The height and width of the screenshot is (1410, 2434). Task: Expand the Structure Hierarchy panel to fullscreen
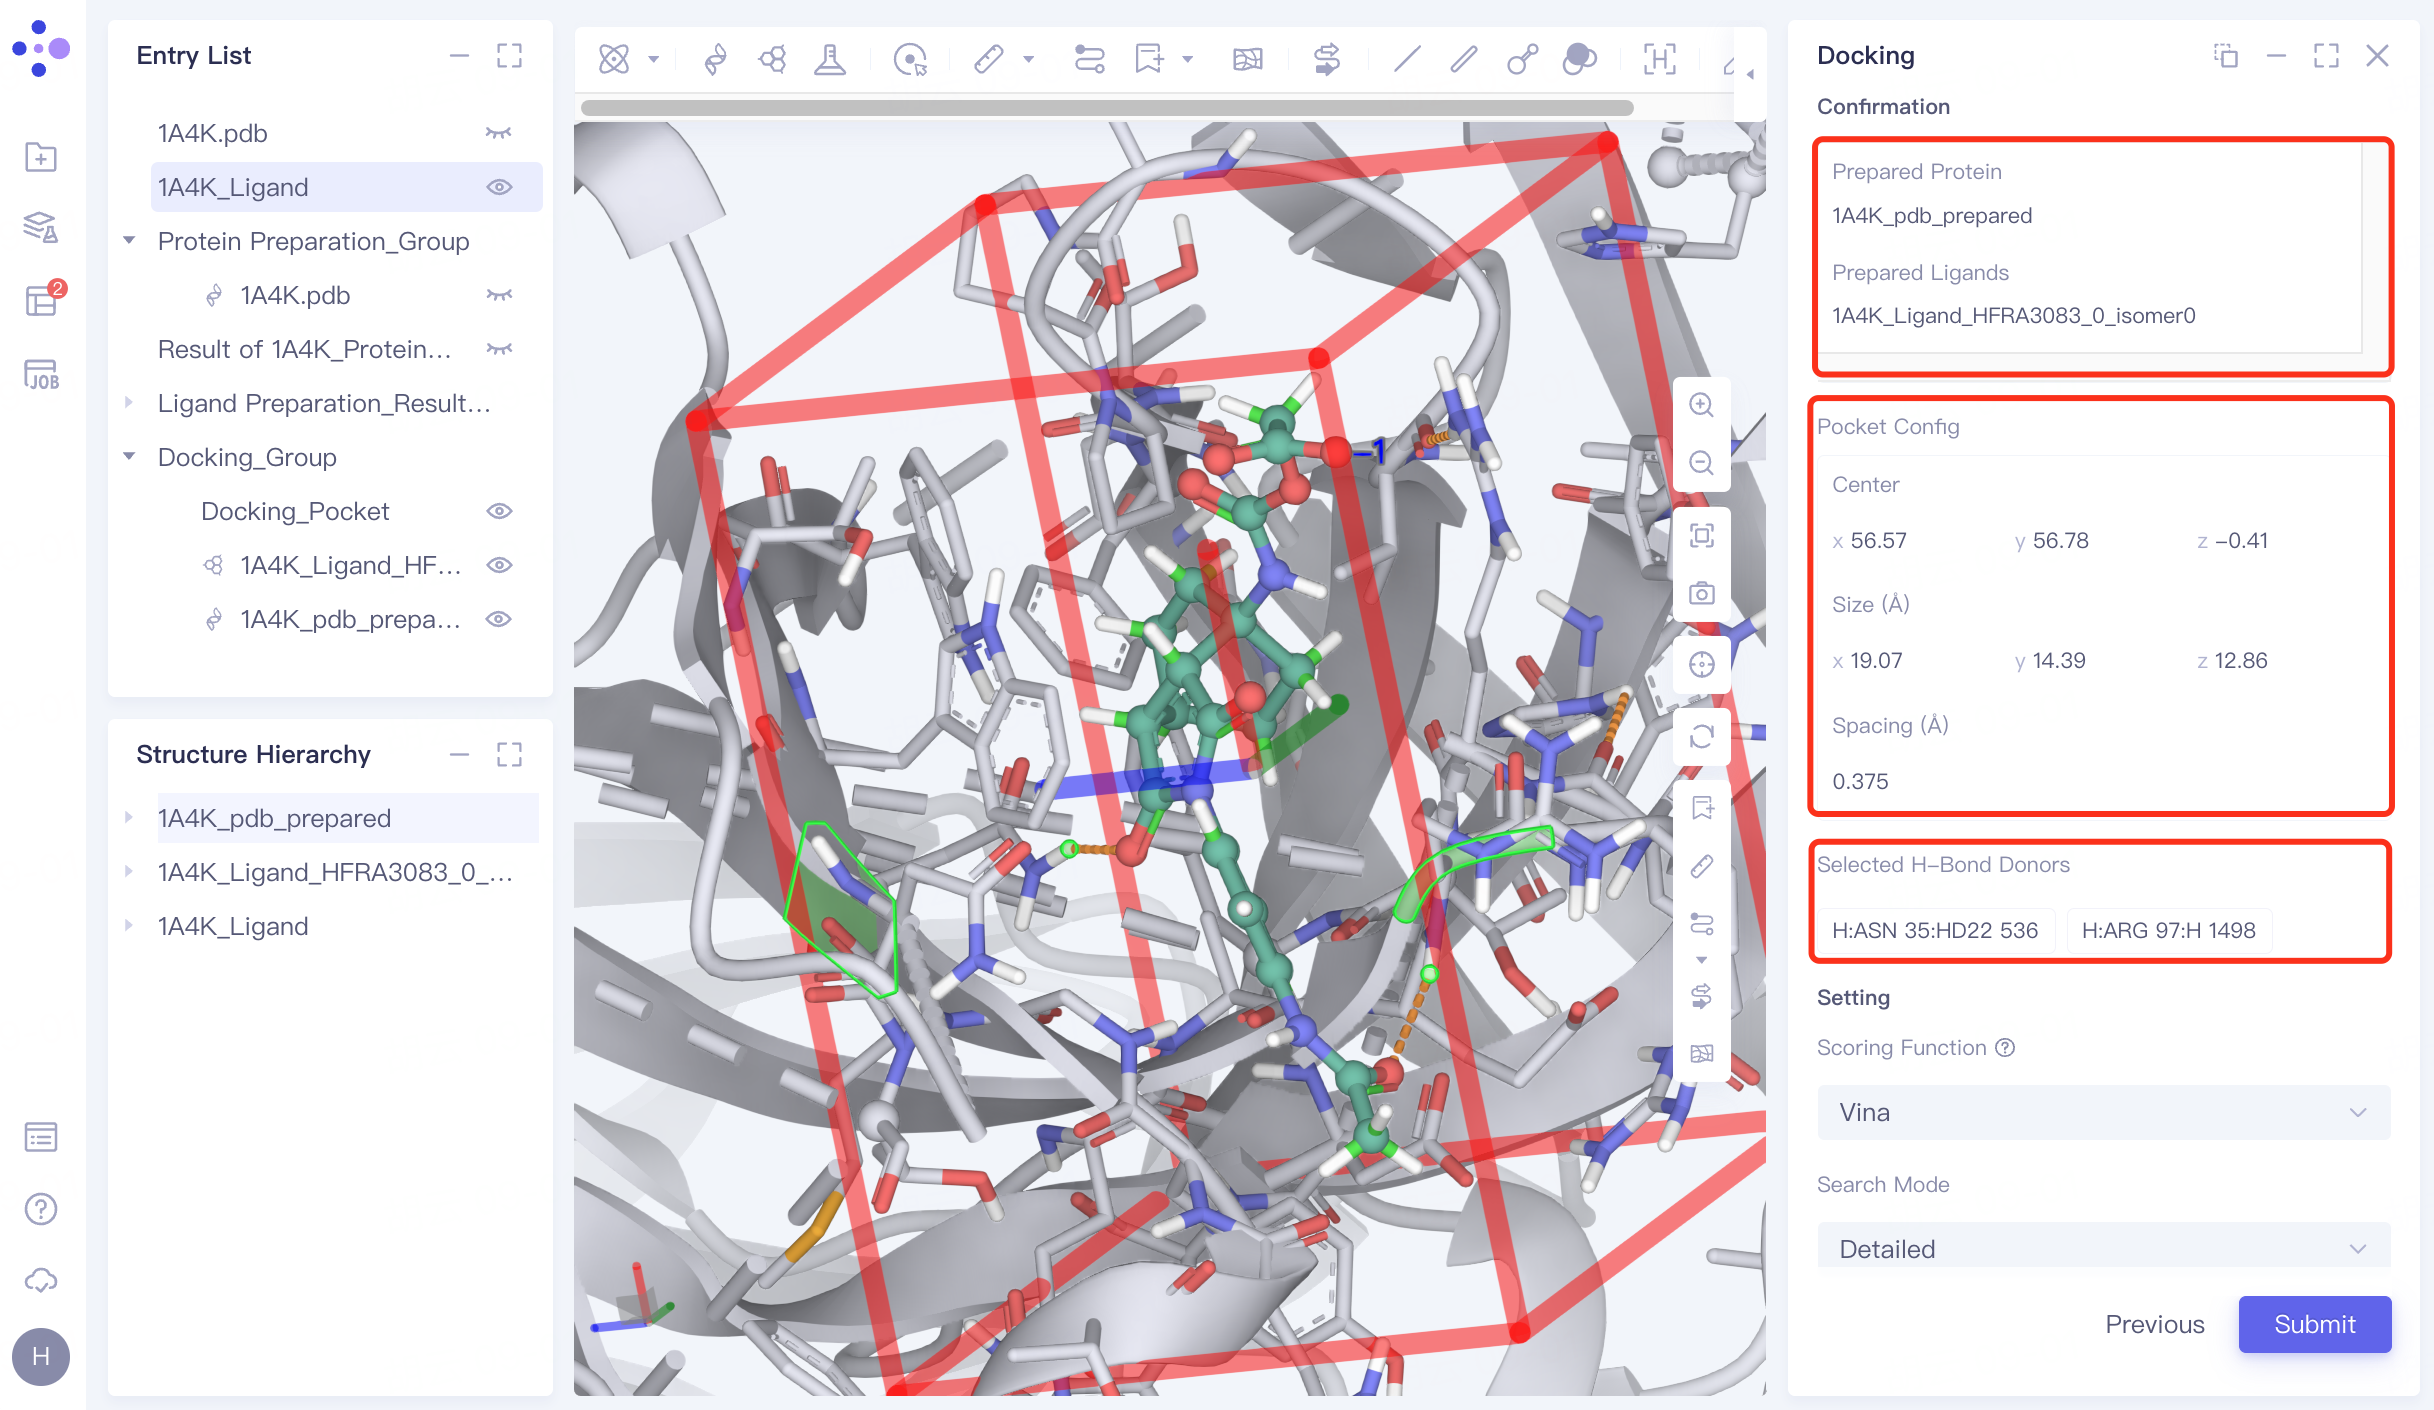(x=510, y=754)
